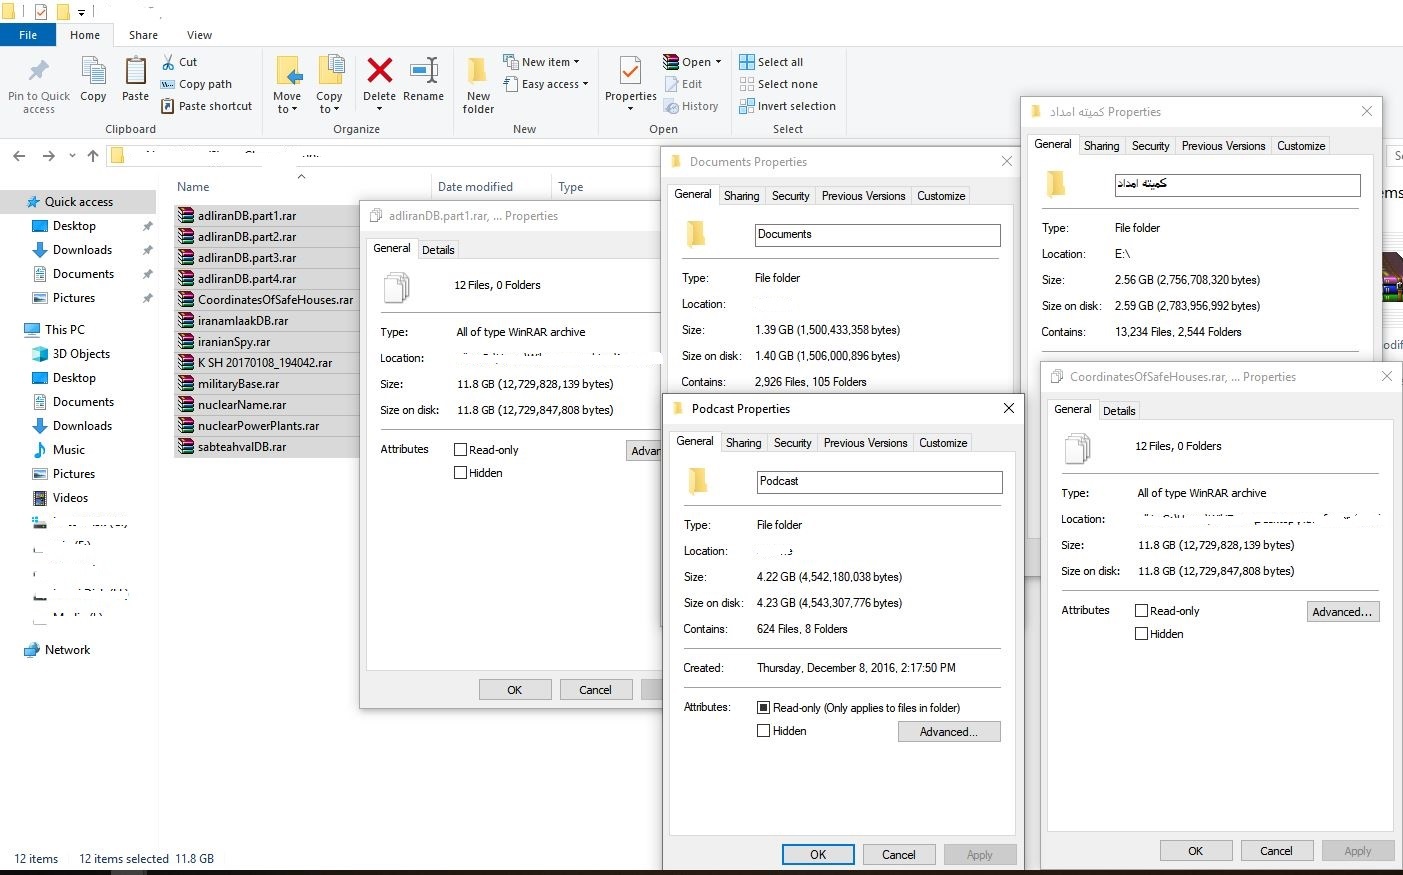Check Read-only in CoordinatesOfSafeHouses Properties
The image size is (1403, 875).
point(1141,611)
